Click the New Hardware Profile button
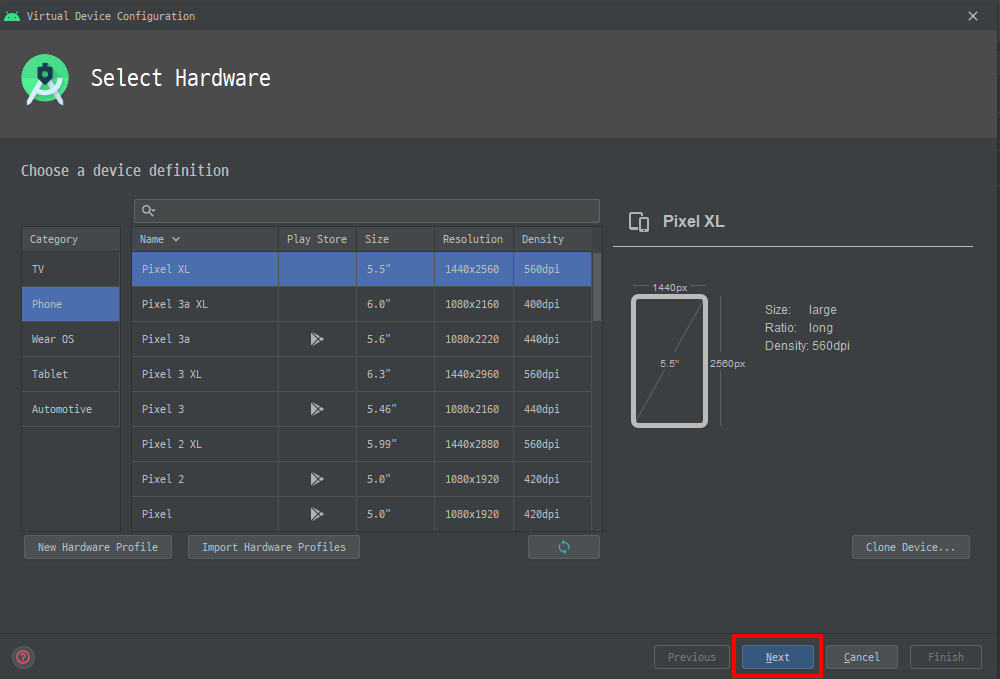The image size is (1000, 679). tap(98, 547)
